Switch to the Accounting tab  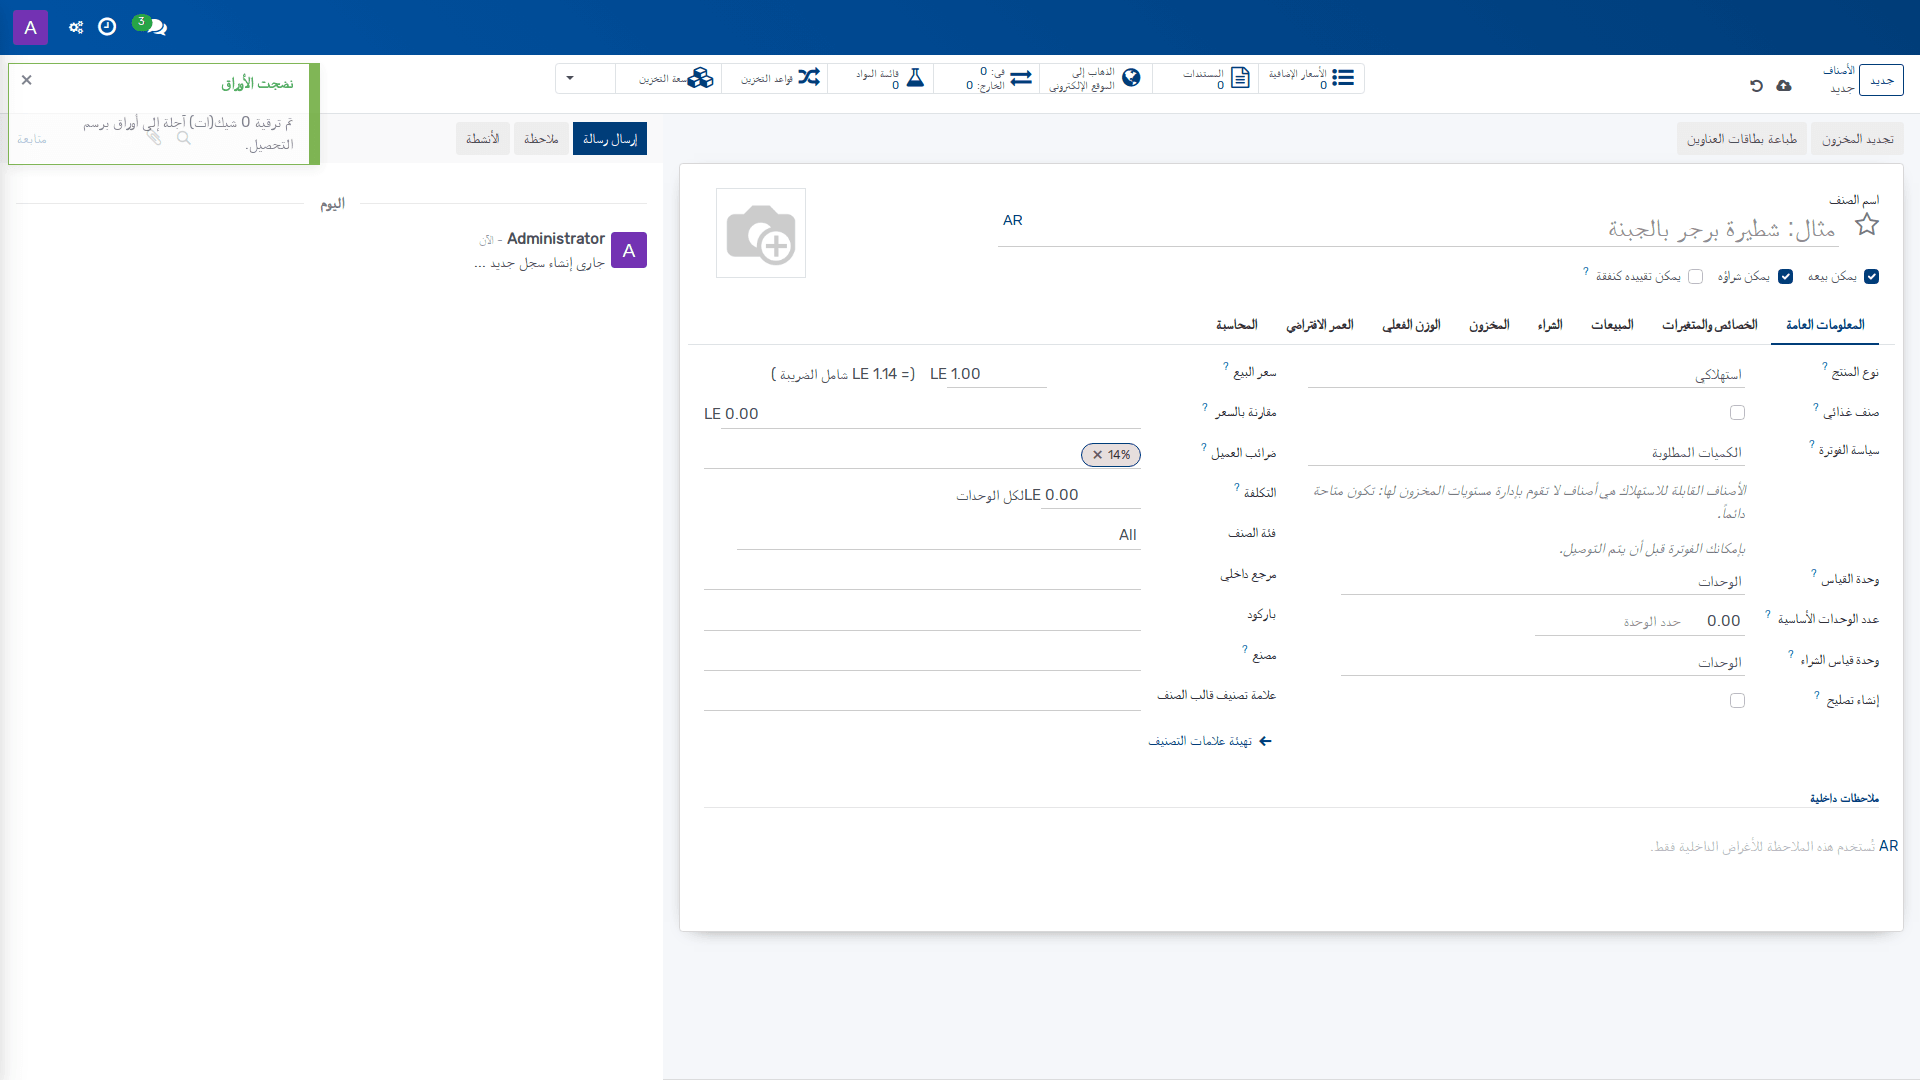coord(1237,325)
